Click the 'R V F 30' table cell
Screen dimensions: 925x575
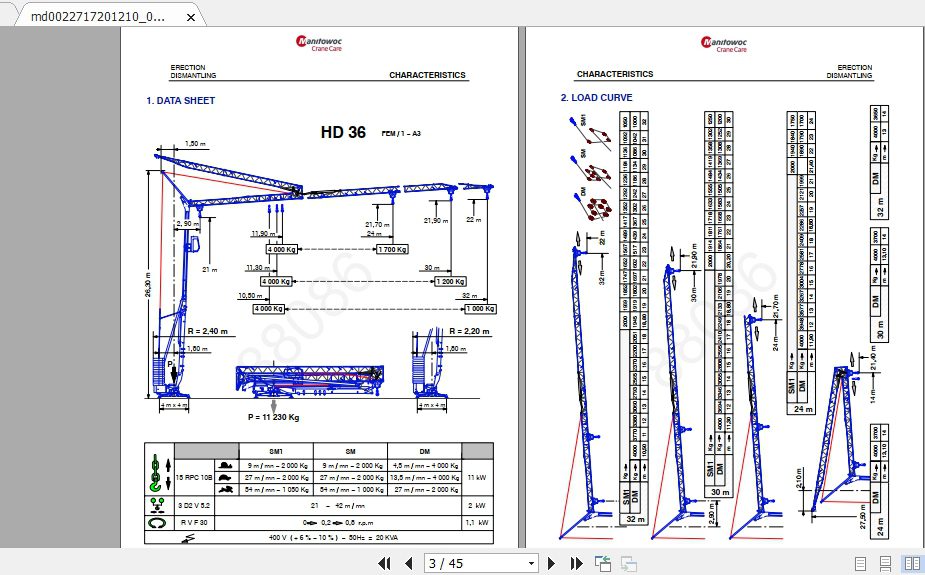pos(194,523)
